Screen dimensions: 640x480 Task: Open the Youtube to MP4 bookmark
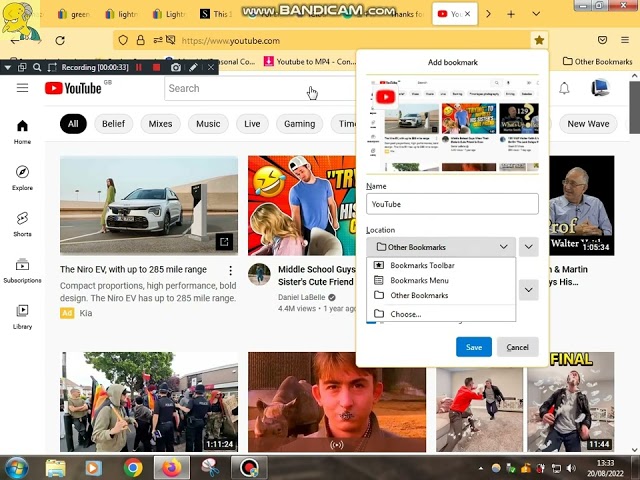coord(310,62)
